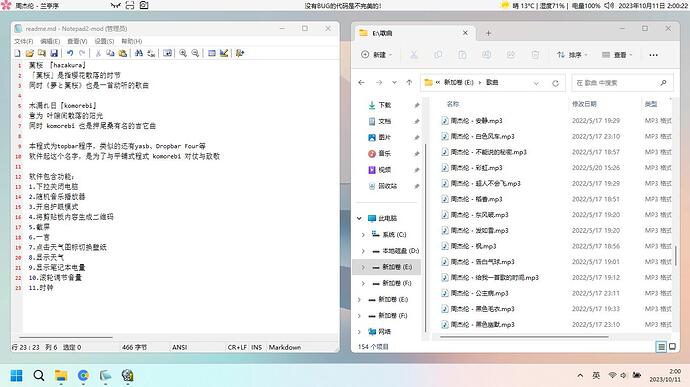Screen dimensions: 690x387
Task: Switch to large icons view toggle at Explorer bottom
Action: [672, 347]
